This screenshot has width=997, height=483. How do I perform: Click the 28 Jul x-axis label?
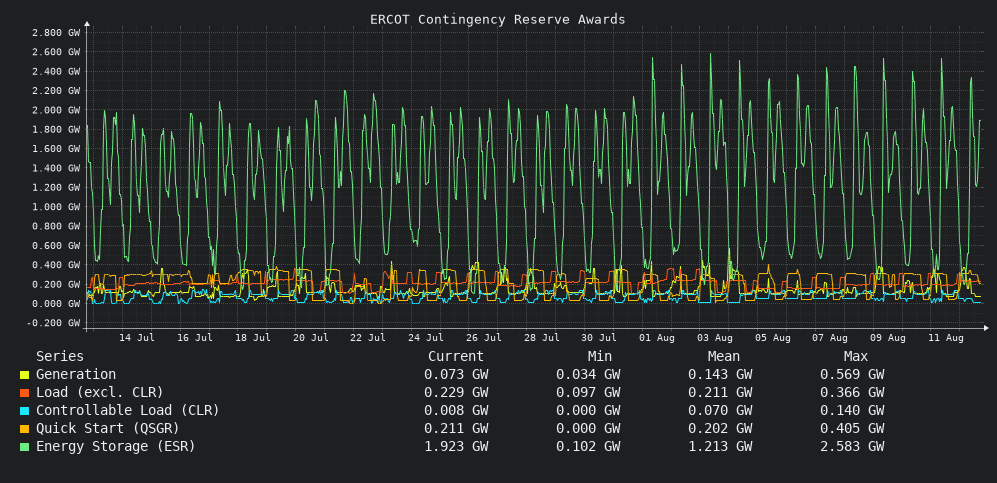tap(541, 338)
